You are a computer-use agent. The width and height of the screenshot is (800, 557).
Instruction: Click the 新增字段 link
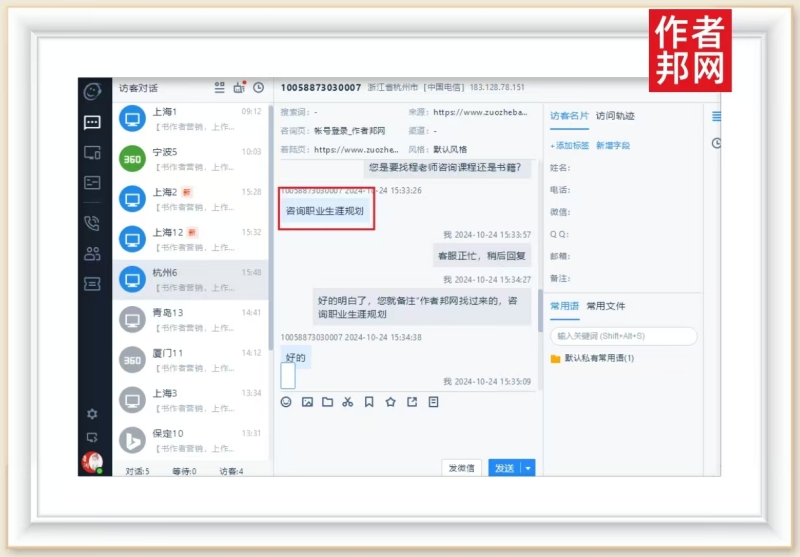tap(613, 146)
